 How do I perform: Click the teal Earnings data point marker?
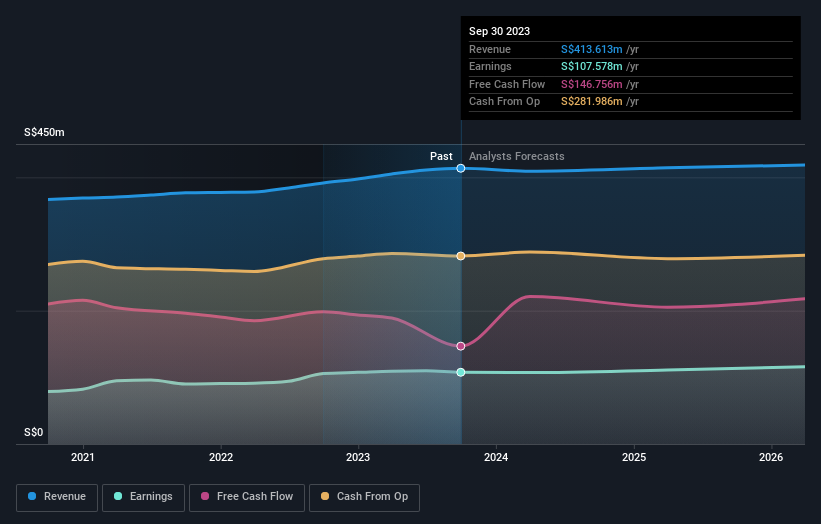point(461,372)
